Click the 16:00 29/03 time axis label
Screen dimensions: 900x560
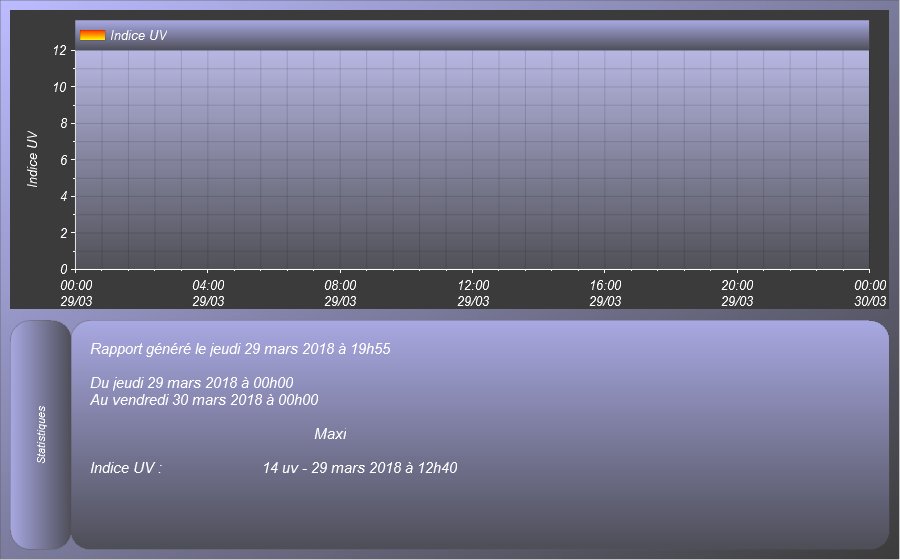(x=606, y=293)
